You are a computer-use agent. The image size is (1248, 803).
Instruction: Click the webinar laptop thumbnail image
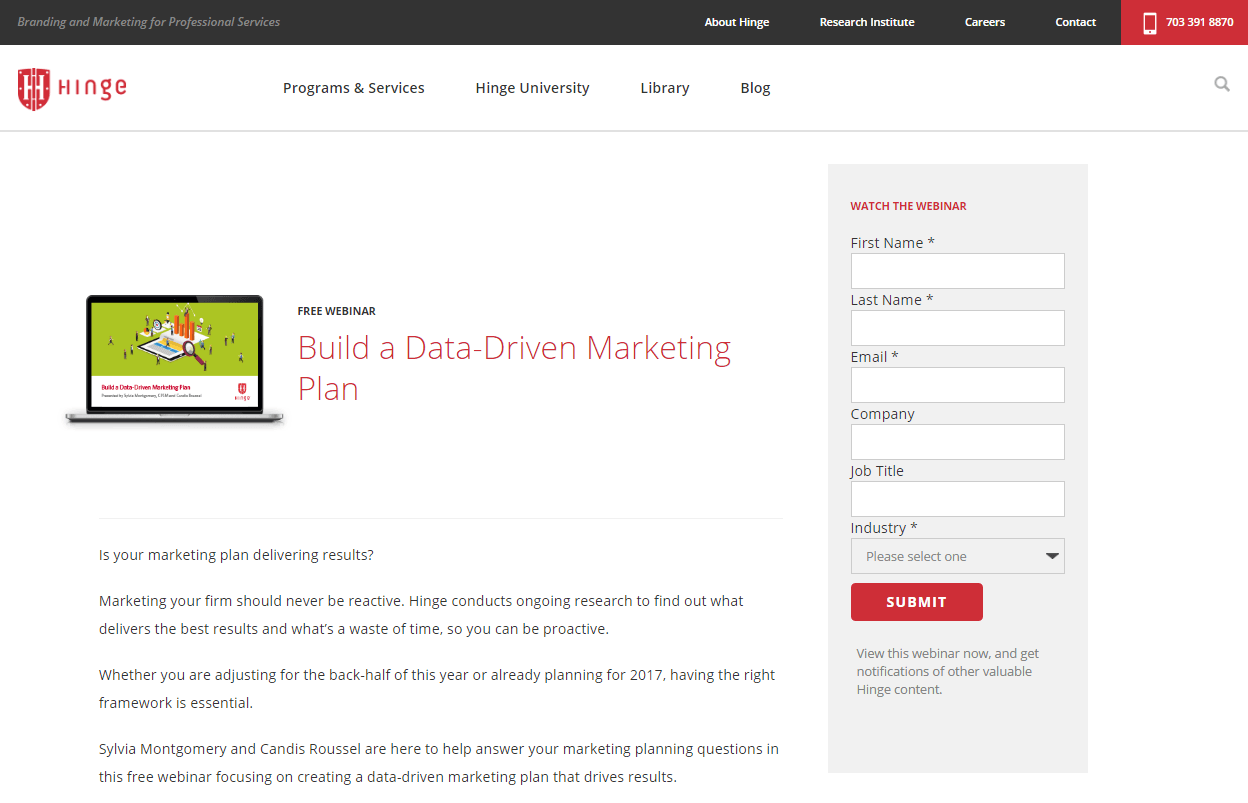click(x=173, y=358)
